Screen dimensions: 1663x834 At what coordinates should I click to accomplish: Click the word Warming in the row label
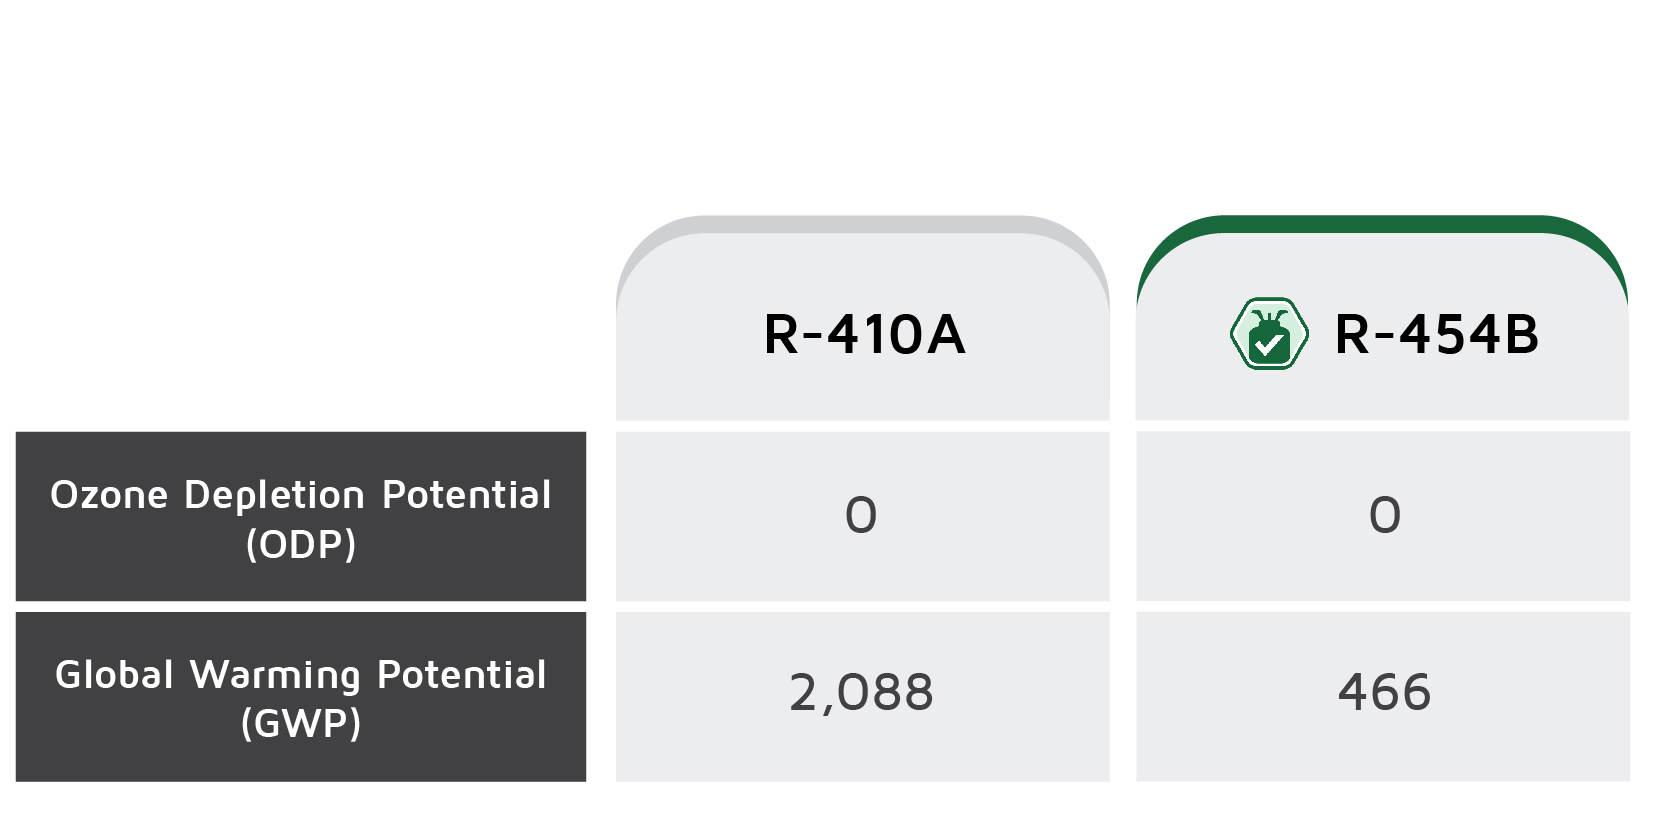[275, 676]
